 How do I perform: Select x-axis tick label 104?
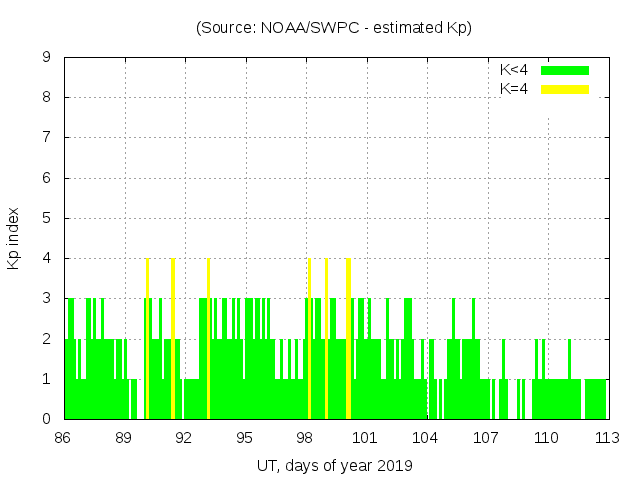click(425, 437)
